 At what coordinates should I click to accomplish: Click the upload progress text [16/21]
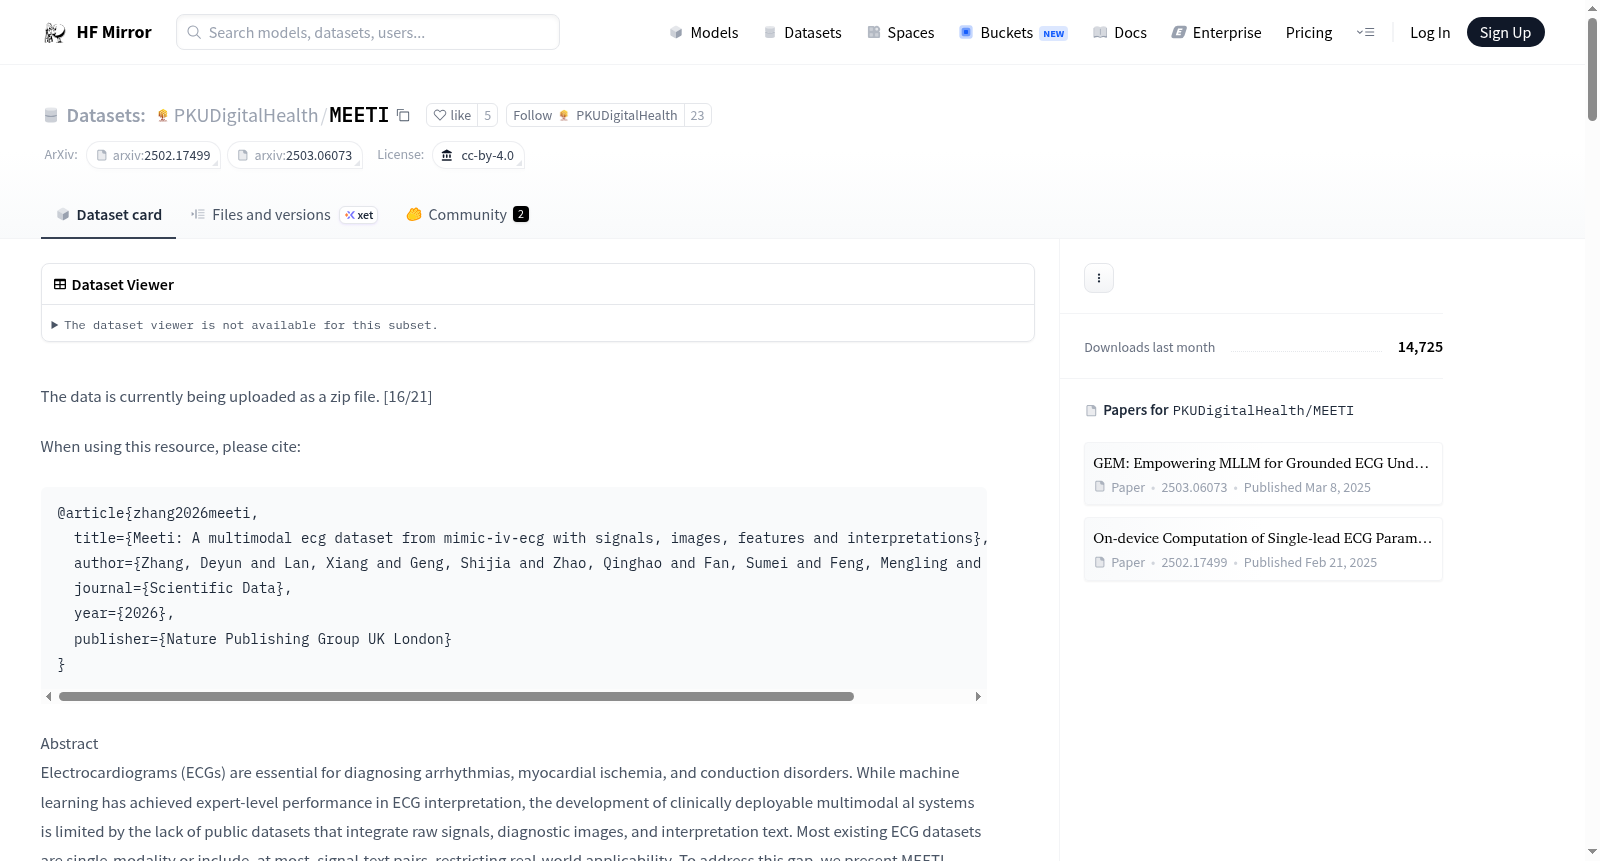408,397
